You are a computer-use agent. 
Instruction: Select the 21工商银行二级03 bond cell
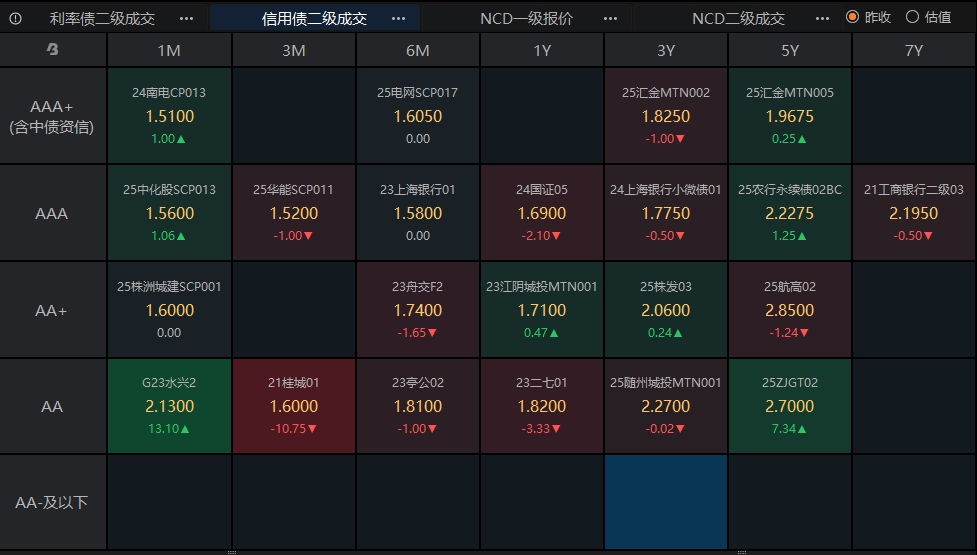[x=914, y=212]
